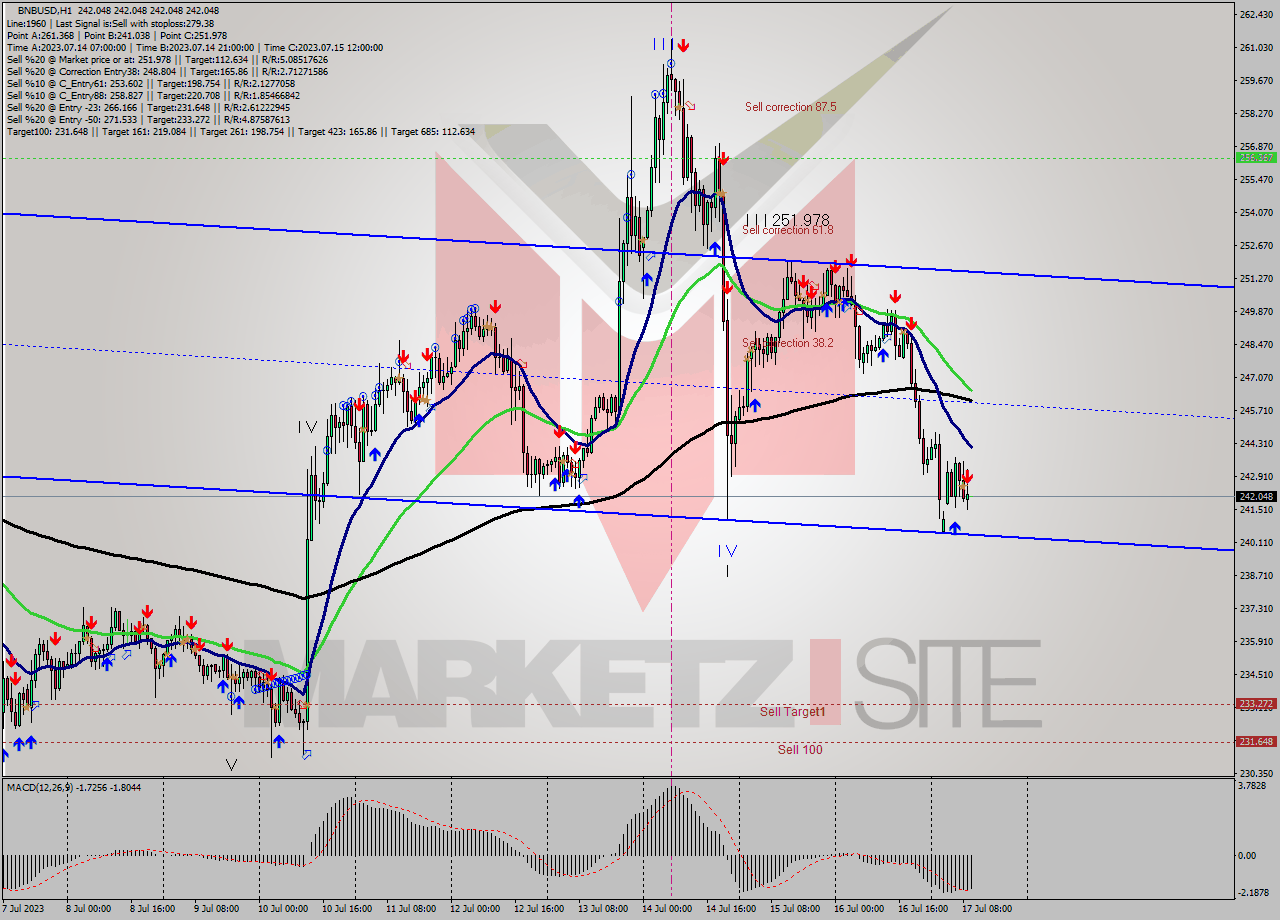Click the 'I I I' wave label at the top peak
The width and height of the screenshot is (1280, 920).
pos(661,44)
